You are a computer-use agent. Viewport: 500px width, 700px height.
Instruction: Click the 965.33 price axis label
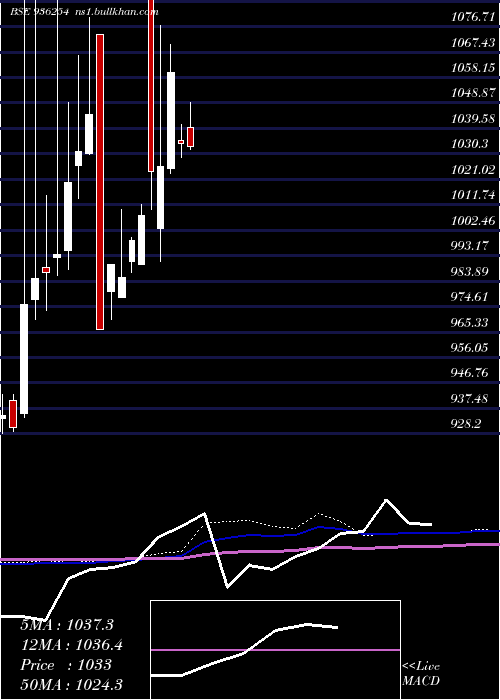pyautogui.click(x=470, y=322)
